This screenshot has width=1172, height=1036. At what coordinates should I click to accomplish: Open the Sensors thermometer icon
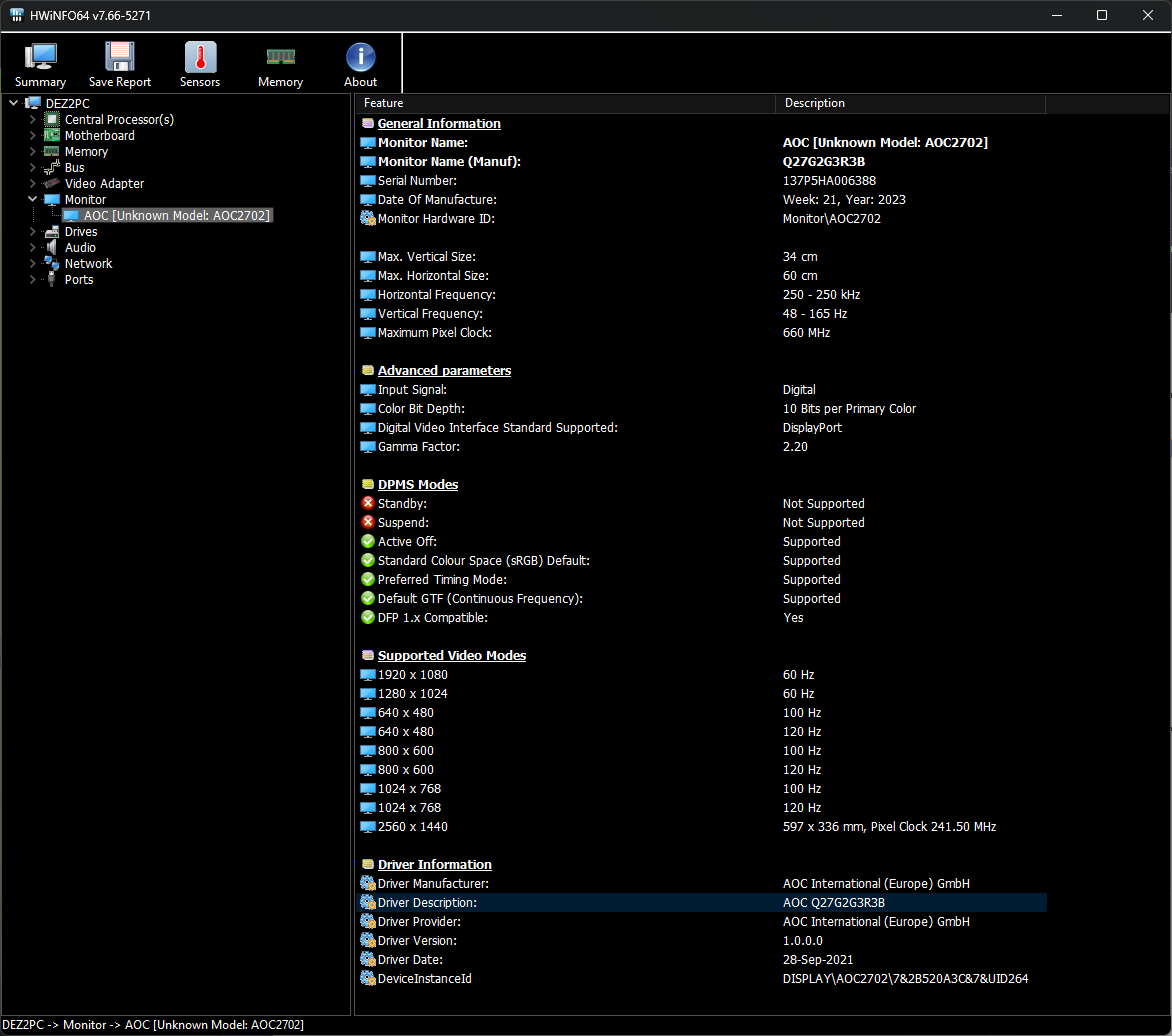[200, 57]
